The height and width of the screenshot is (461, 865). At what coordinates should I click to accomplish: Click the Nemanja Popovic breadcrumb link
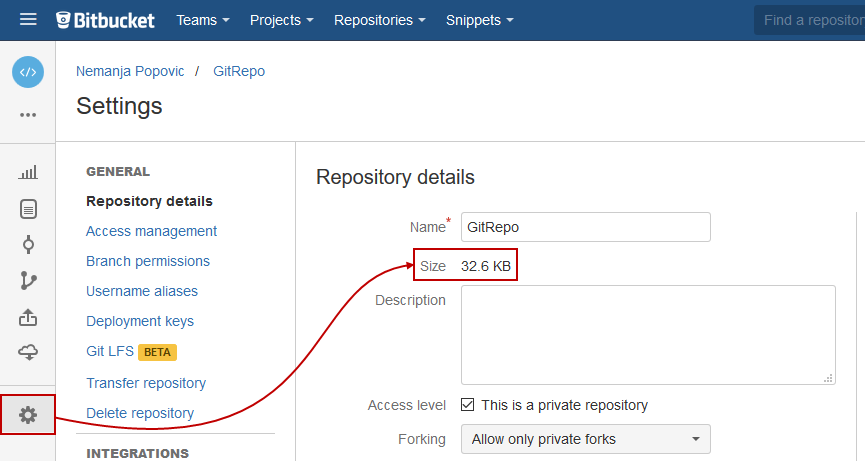[130, 71]
